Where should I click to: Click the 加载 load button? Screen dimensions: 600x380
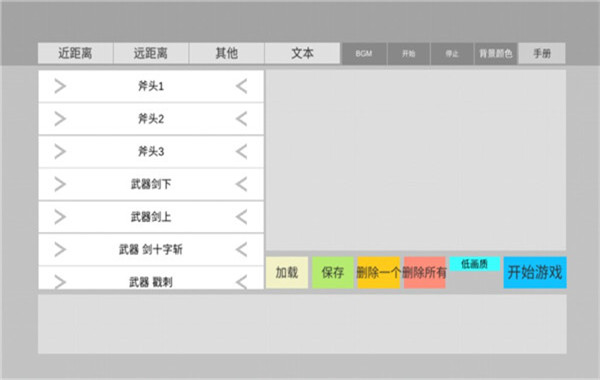[x=287, y=272]
